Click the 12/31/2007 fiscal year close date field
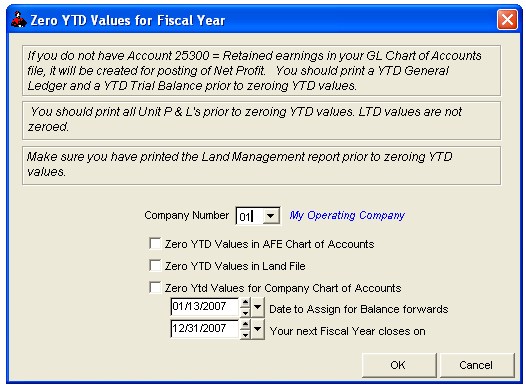 [x=205, y=329]
